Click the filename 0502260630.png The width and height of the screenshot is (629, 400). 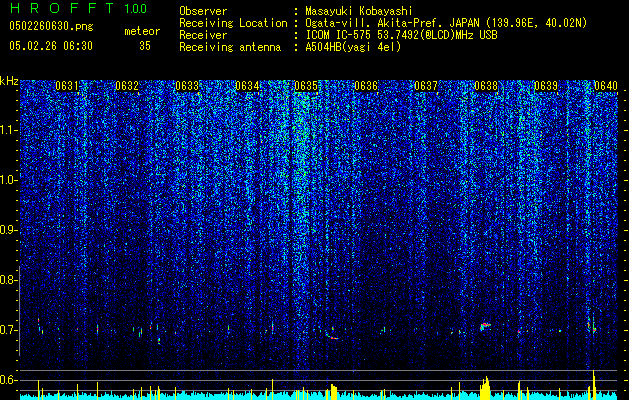(x=51, y=26)
